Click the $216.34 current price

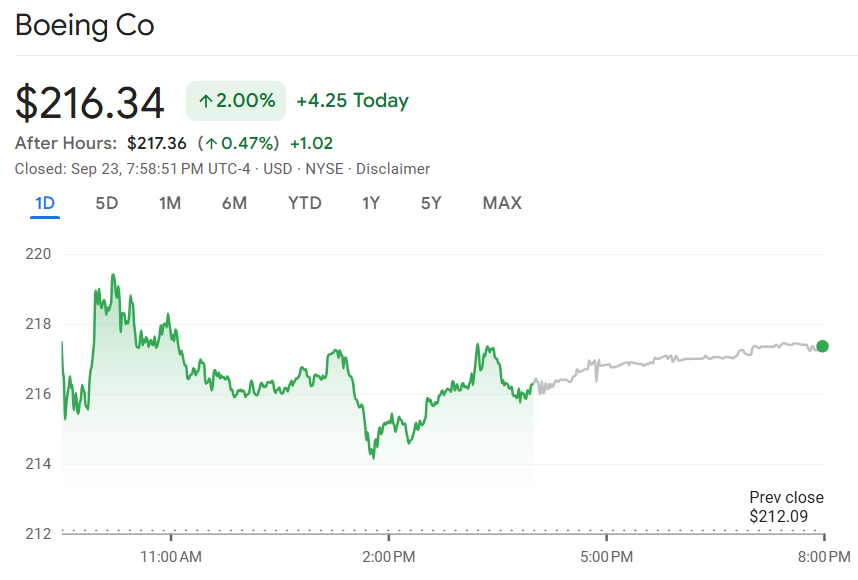click(90, 102)
